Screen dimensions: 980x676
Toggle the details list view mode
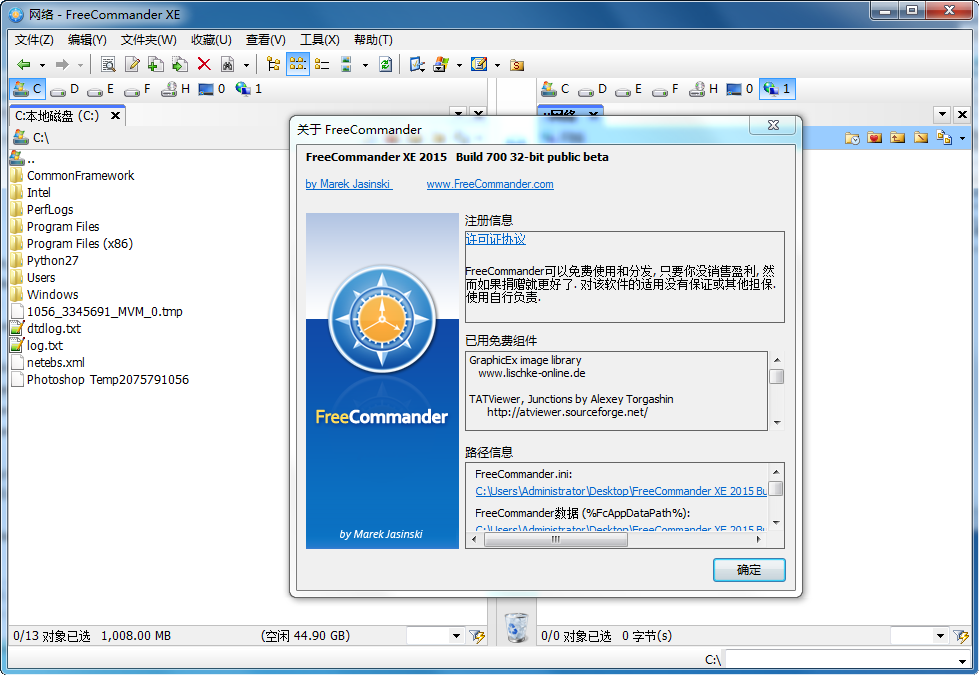[x=322, y=64]
